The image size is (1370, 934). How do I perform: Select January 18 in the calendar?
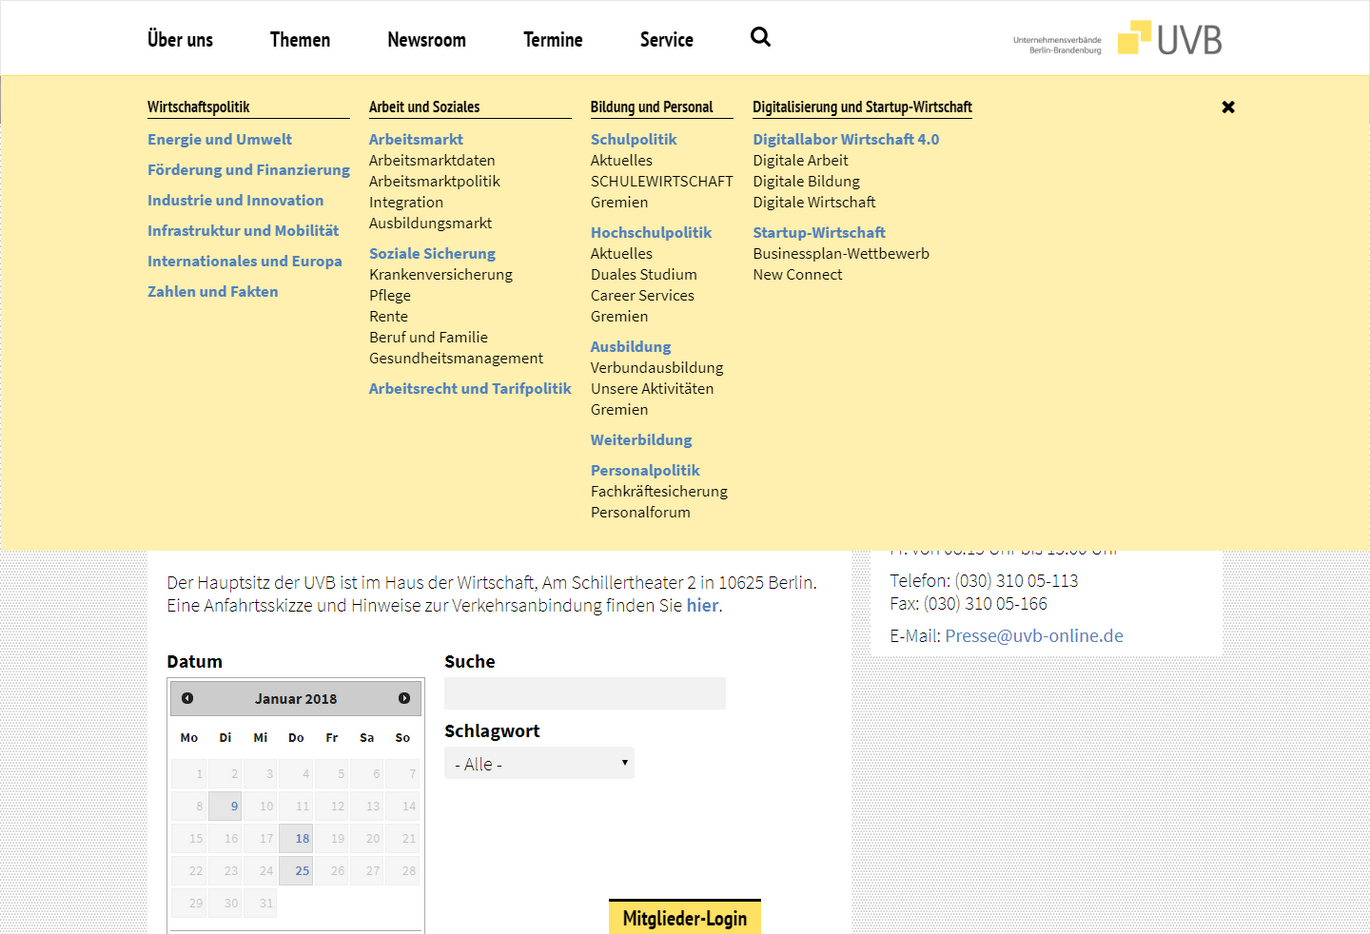click(297, 838)
